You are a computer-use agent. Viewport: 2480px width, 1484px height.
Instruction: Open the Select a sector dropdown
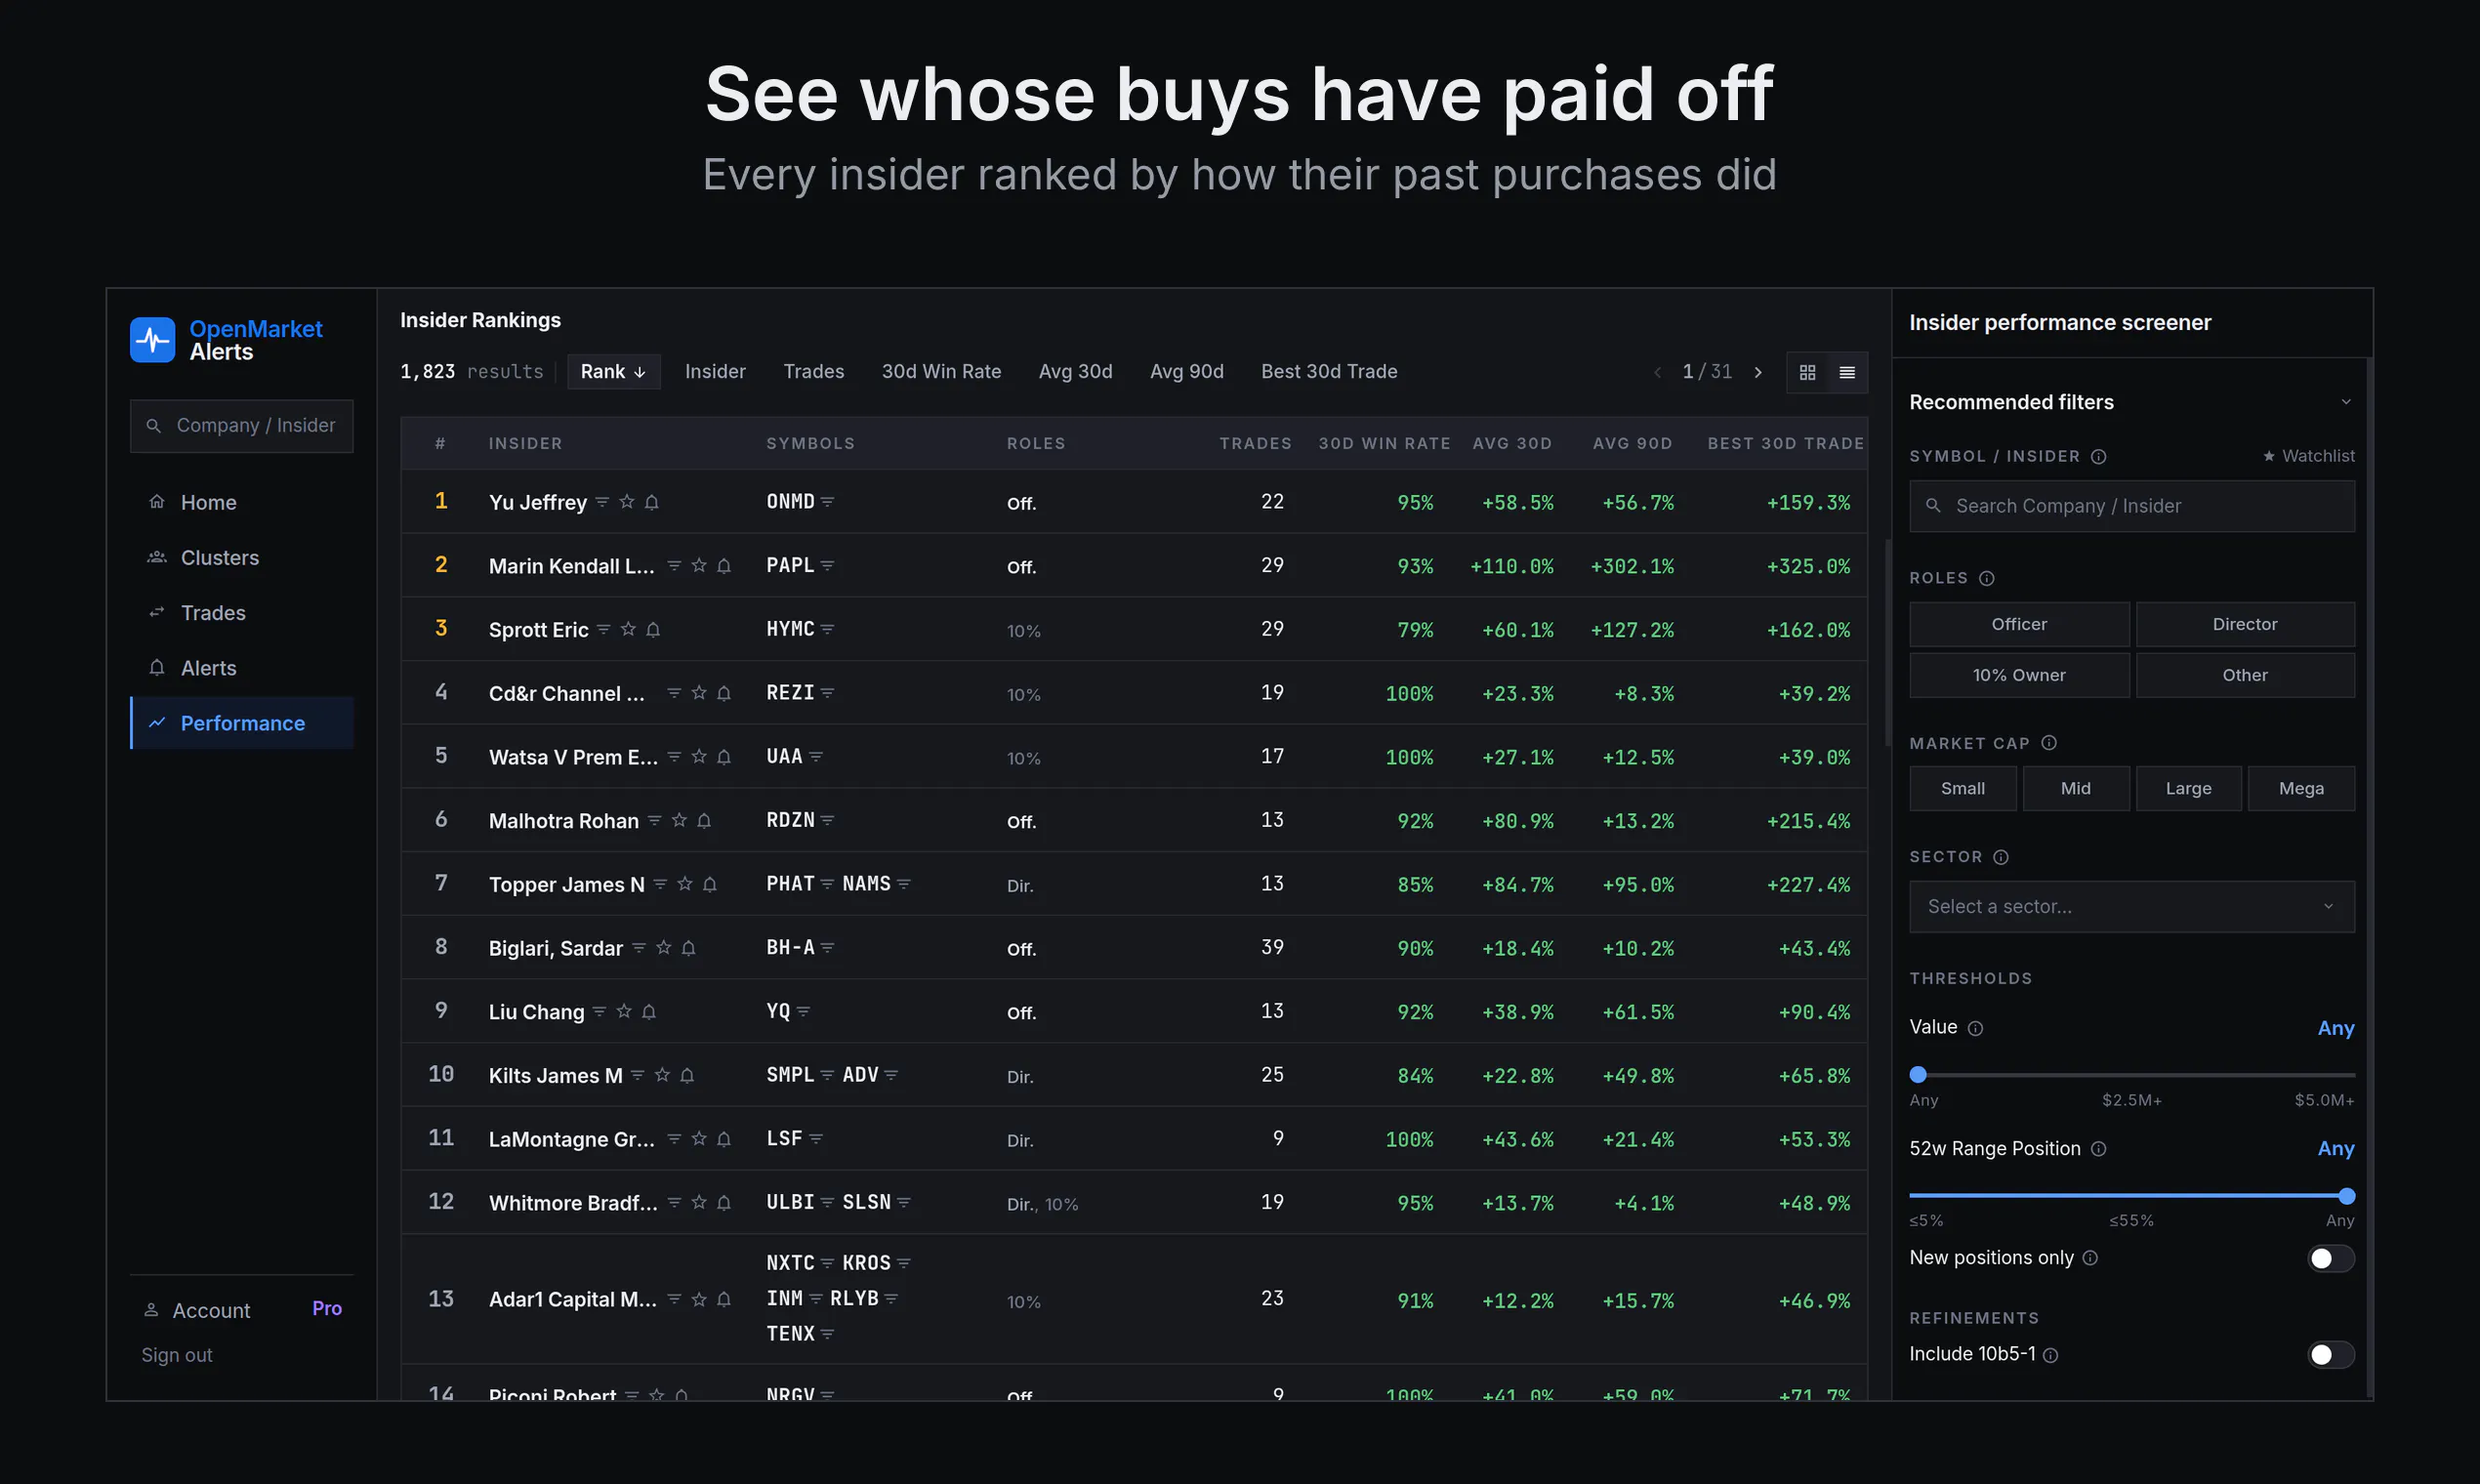2132,907
